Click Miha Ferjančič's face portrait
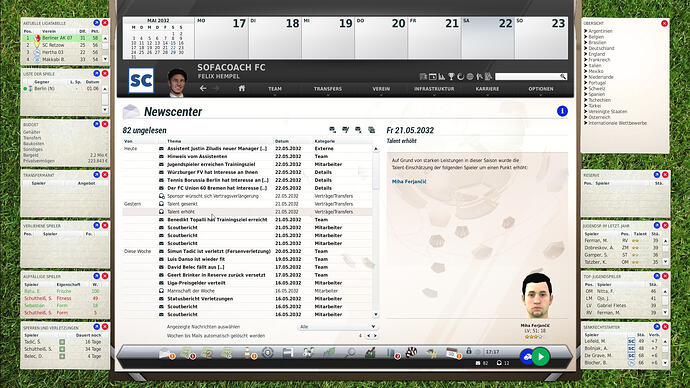This screenshot has width=690, height=388. pos(537,296)
